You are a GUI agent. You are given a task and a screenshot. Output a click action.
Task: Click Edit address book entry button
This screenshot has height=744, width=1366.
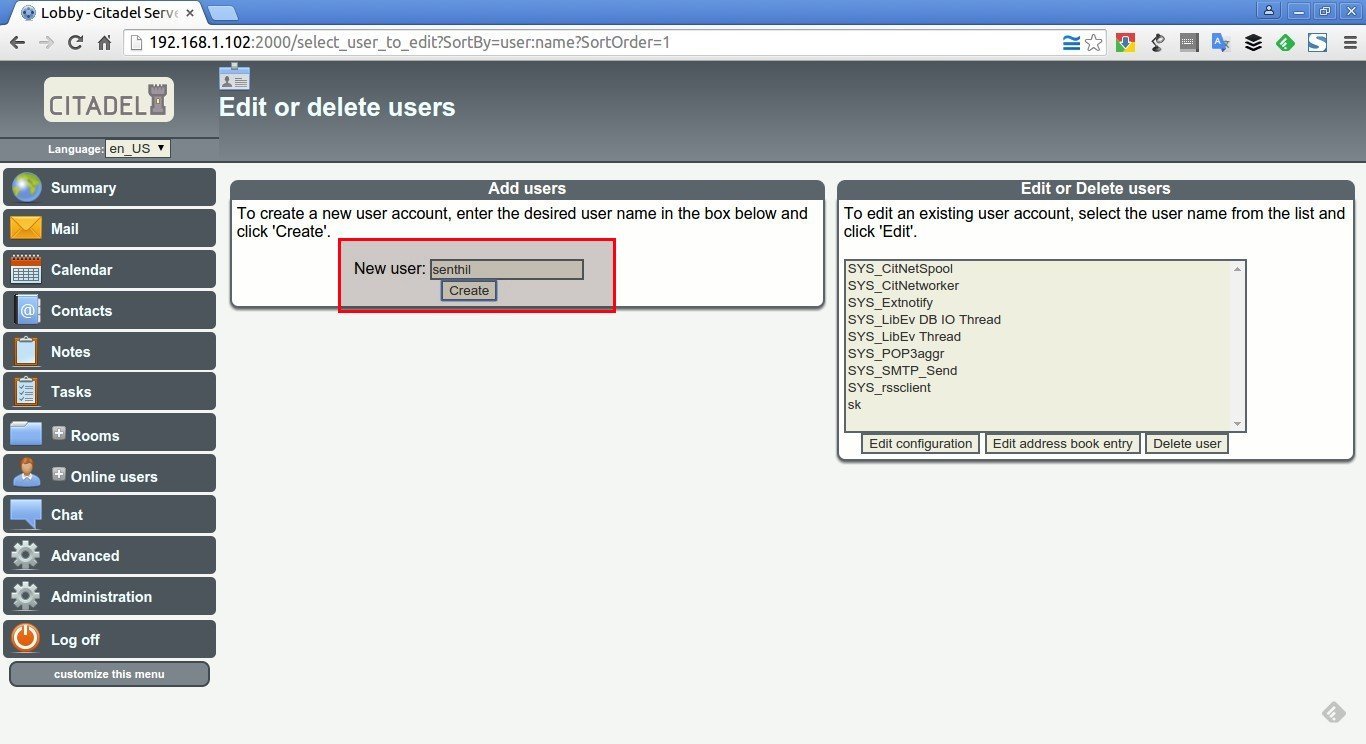pyautogui.click(x=1062, y=443)
